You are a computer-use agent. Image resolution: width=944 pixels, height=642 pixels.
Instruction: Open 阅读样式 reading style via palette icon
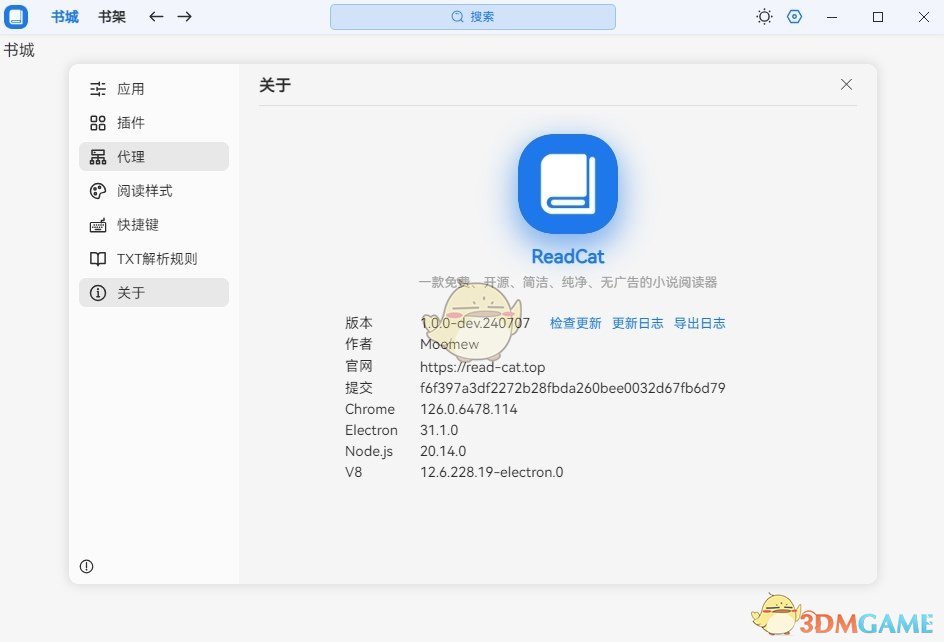(x=97, y=190)
